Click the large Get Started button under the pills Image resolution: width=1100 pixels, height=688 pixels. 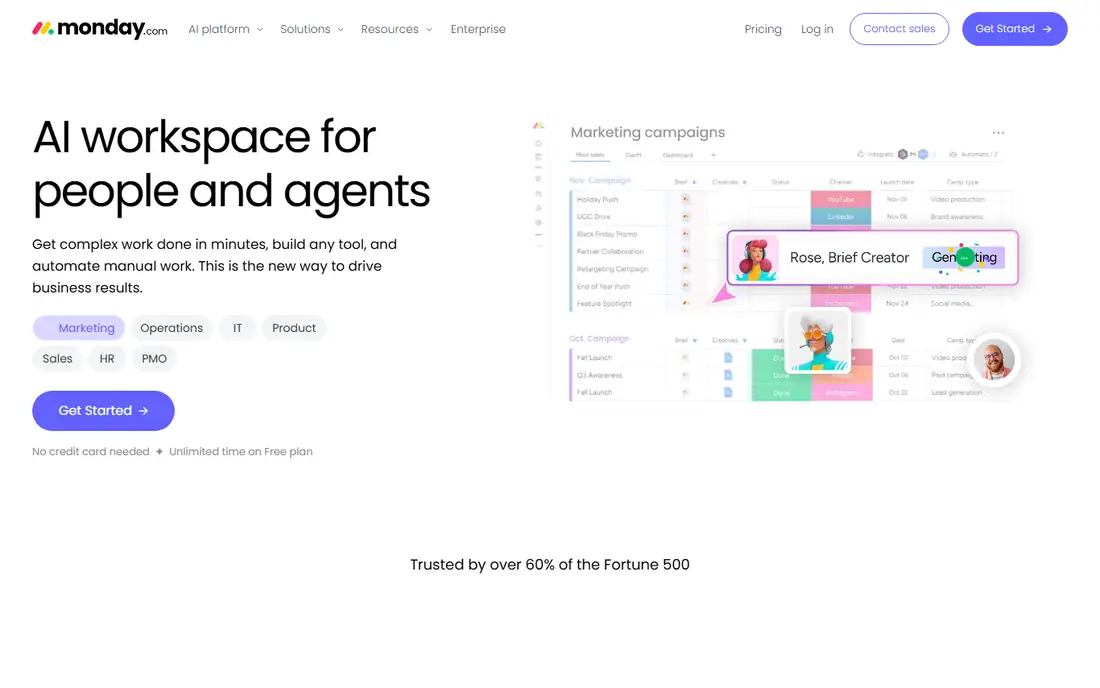point(103,410)
